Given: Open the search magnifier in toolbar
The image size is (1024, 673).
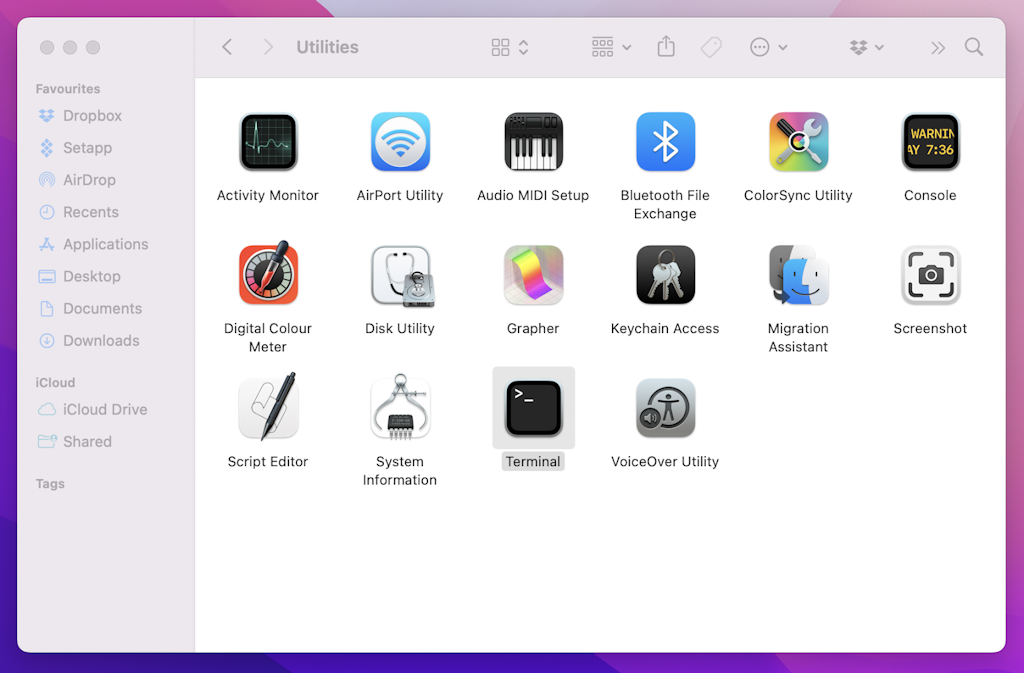Looking at the screenshot, I should 973,47.
